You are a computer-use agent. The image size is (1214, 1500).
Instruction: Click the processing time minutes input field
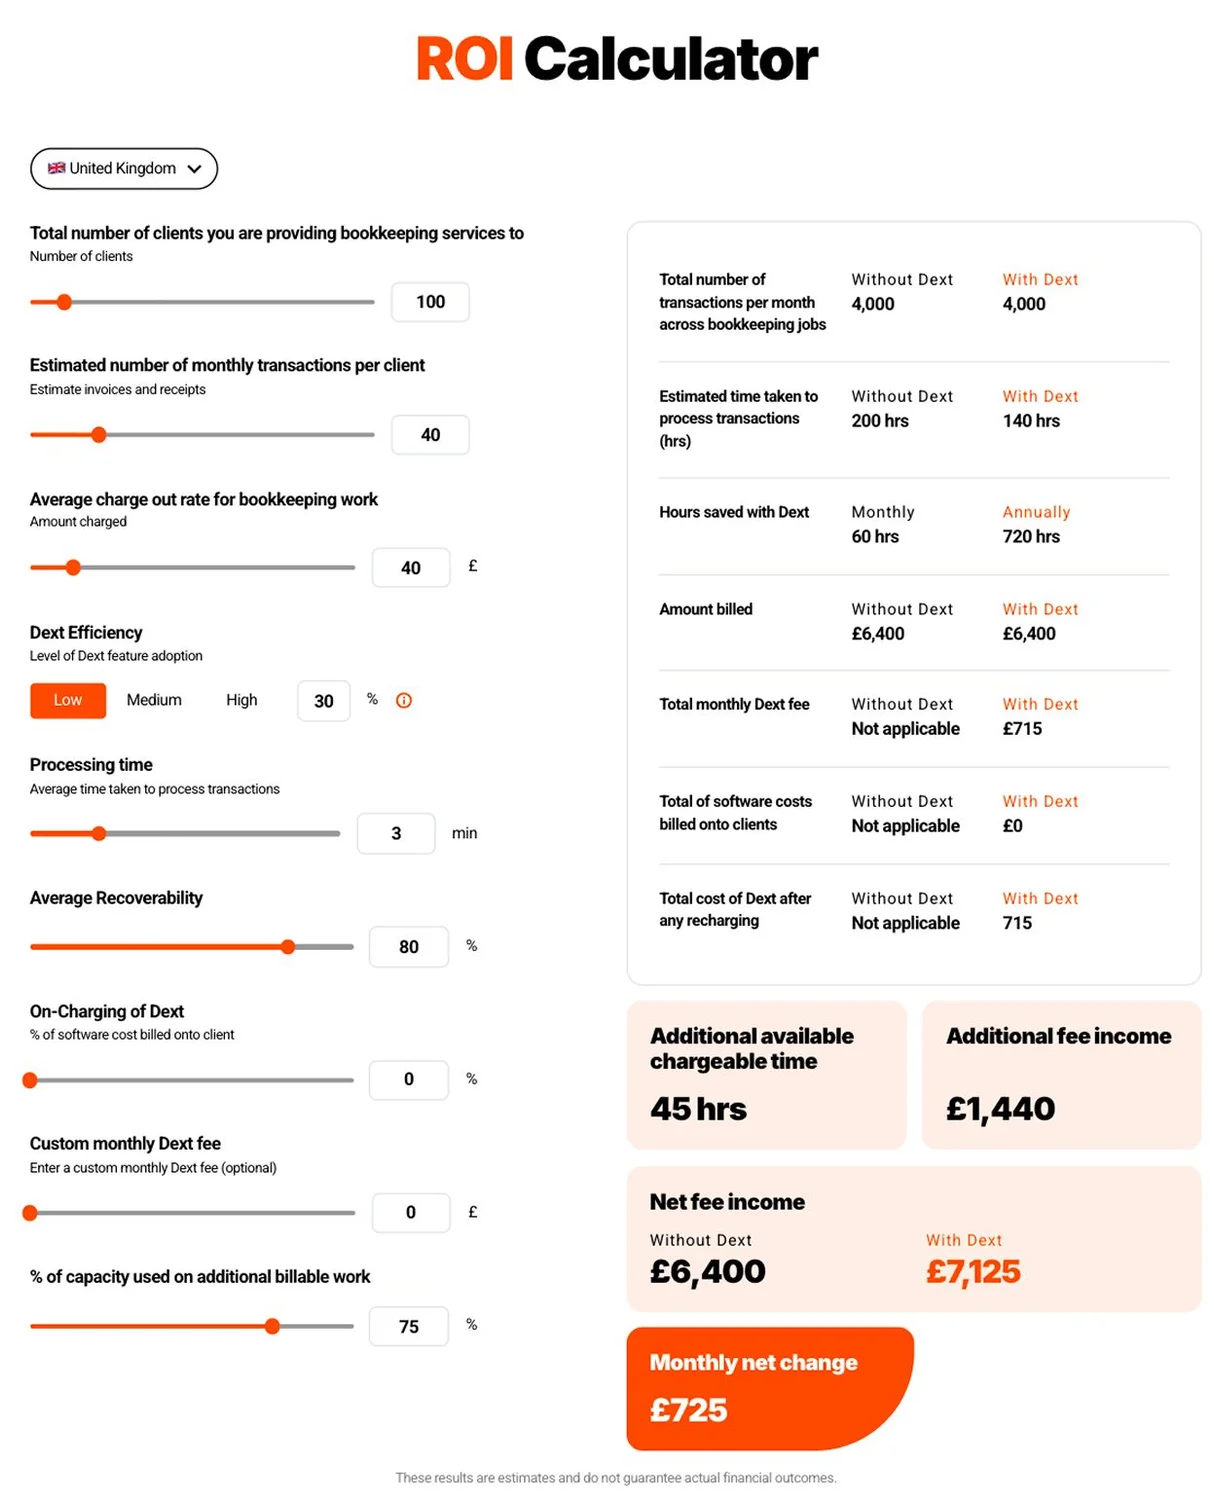pyautogui.click(x=396, y=834)
